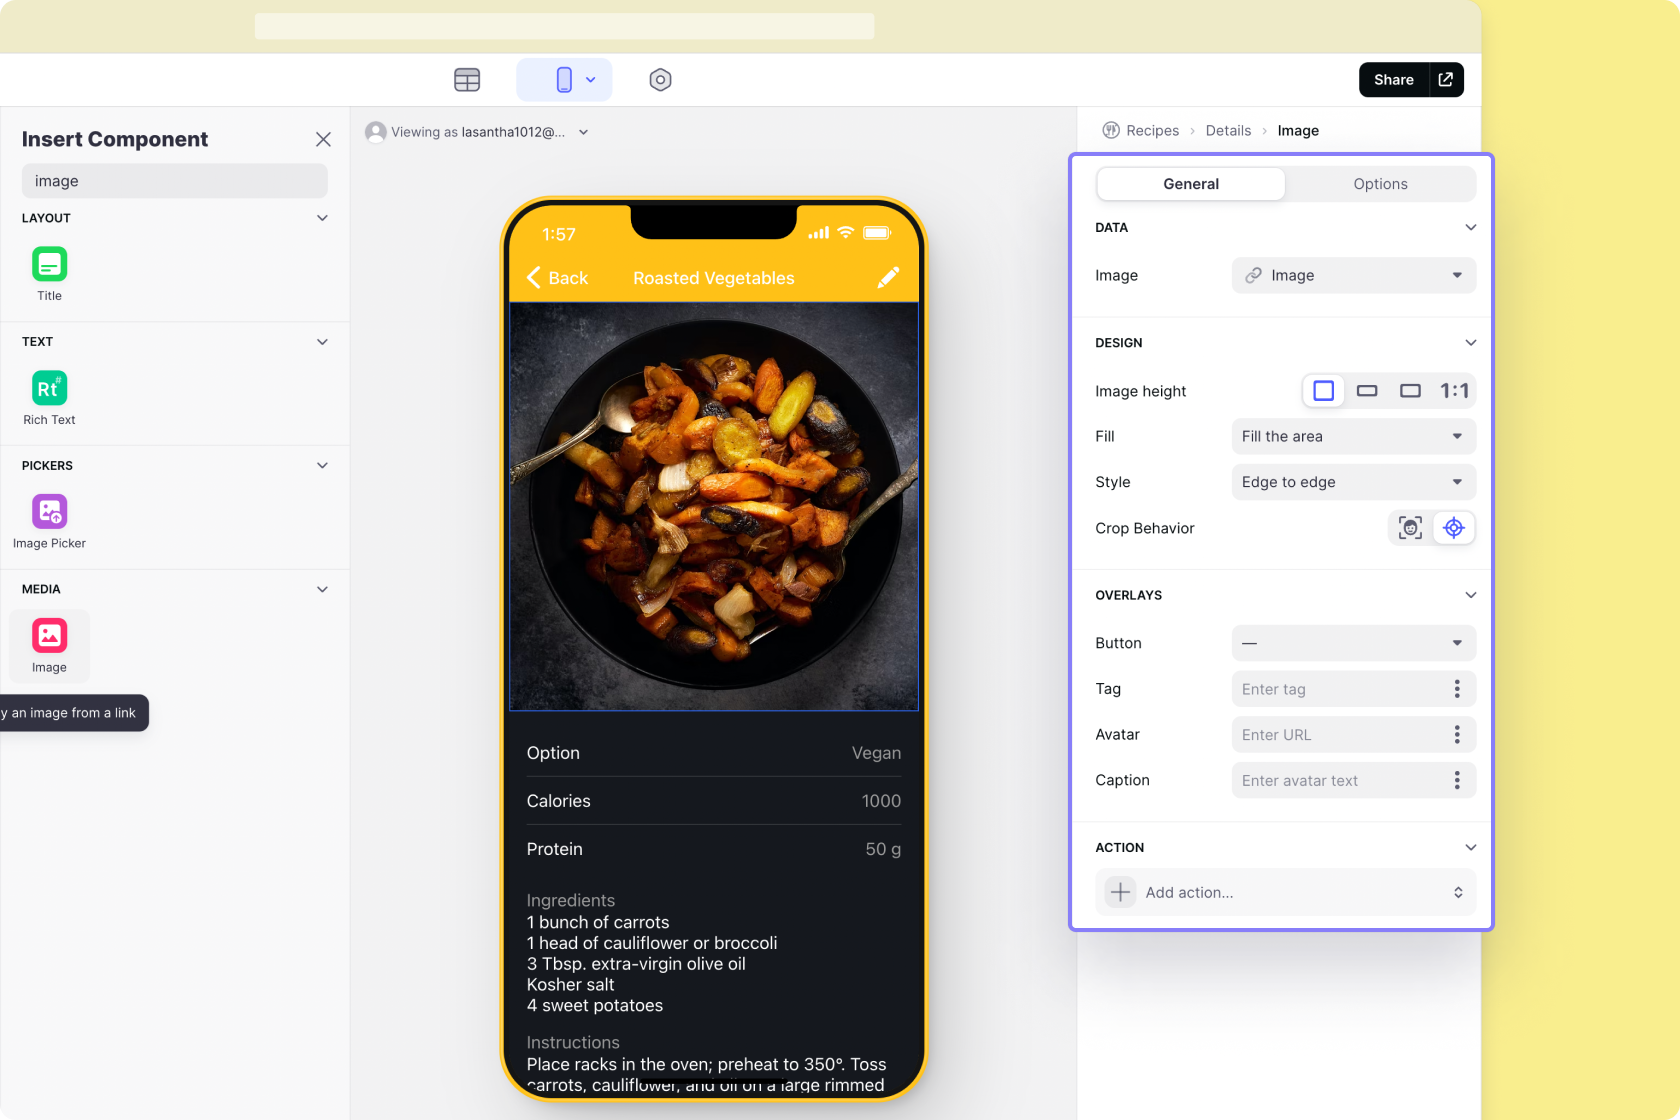Click the Enter tag input field
Image resolution: width=1680 pixels, height=1120 pixels.
tap(1340, 689)
